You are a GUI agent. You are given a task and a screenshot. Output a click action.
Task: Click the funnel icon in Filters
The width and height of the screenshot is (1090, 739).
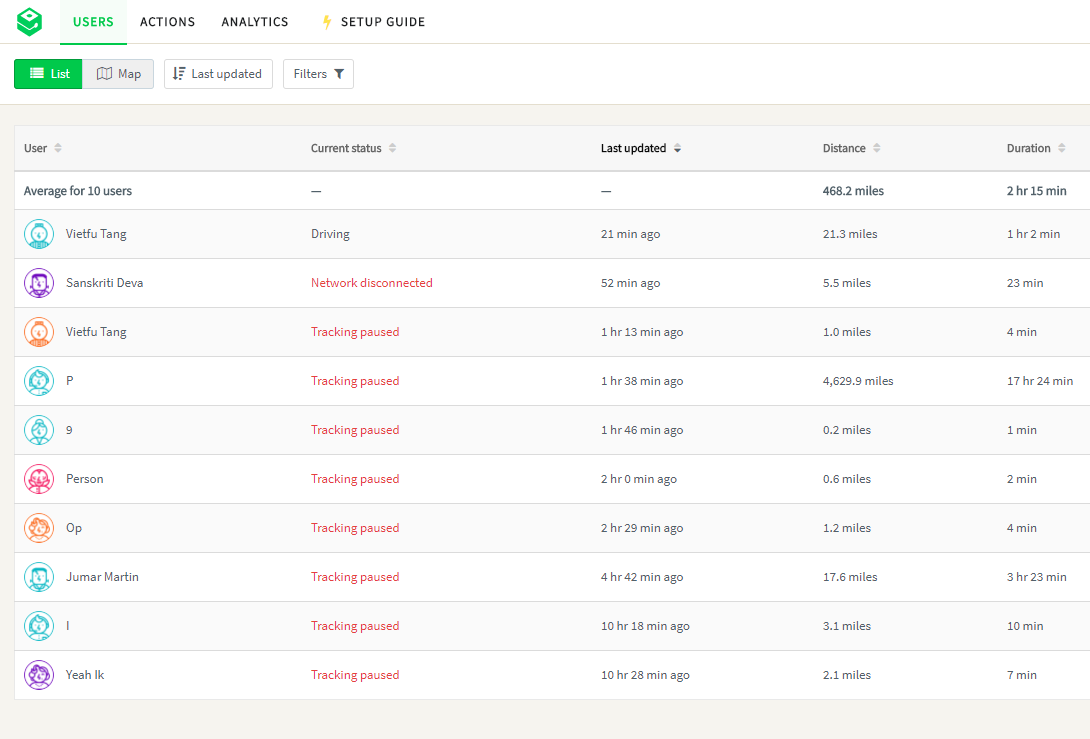pyautogui.click(x=339, y=74)
